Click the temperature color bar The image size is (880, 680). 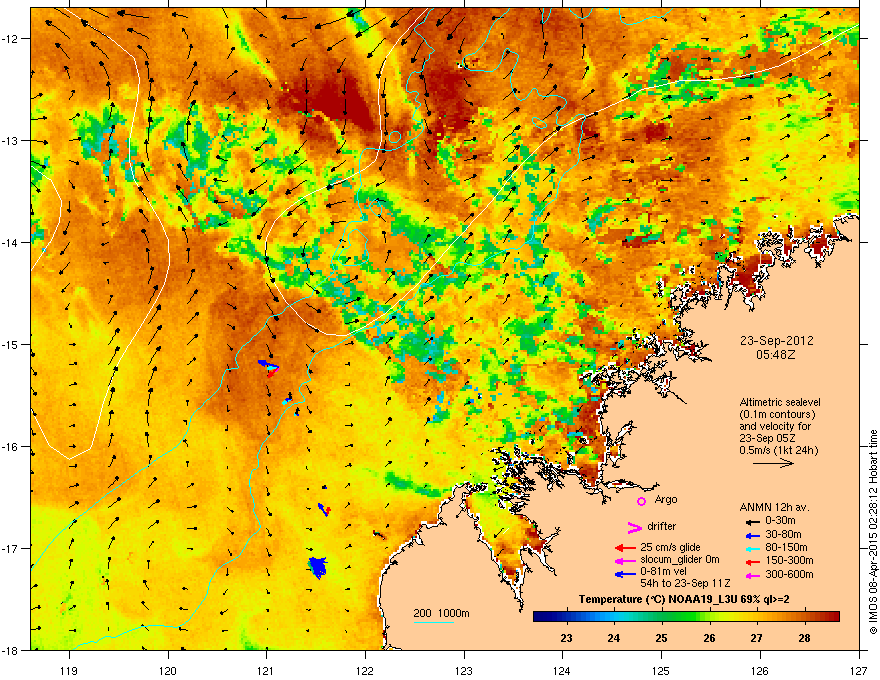(x=686, y=617)
